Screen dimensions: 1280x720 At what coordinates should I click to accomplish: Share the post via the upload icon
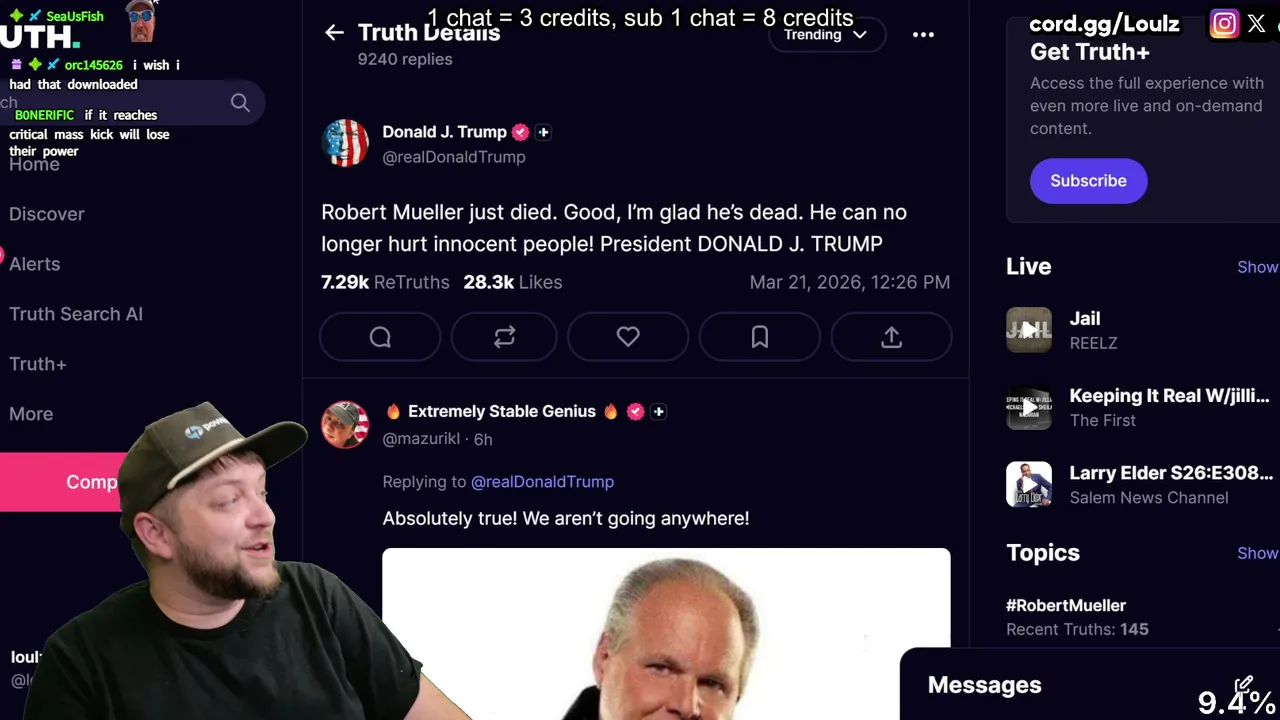click(x=891, y=337)
